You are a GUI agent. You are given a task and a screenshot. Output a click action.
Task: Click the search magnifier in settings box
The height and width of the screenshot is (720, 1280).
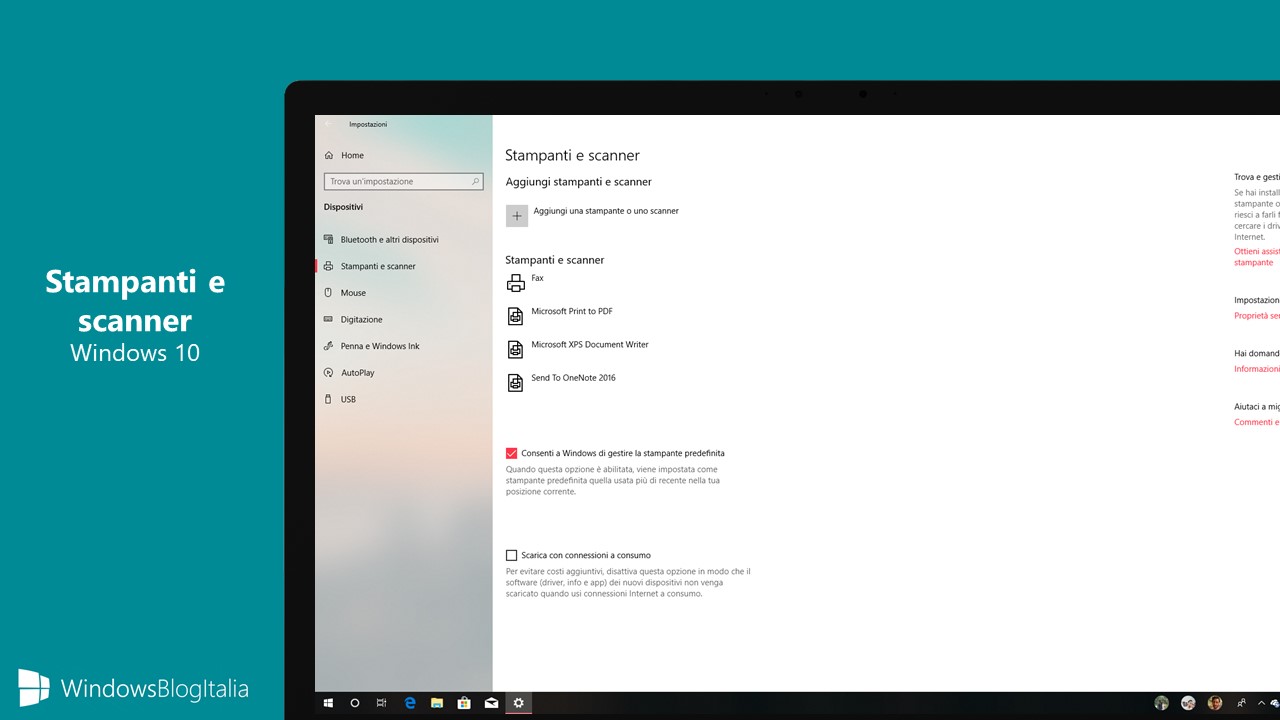(475, 182)
